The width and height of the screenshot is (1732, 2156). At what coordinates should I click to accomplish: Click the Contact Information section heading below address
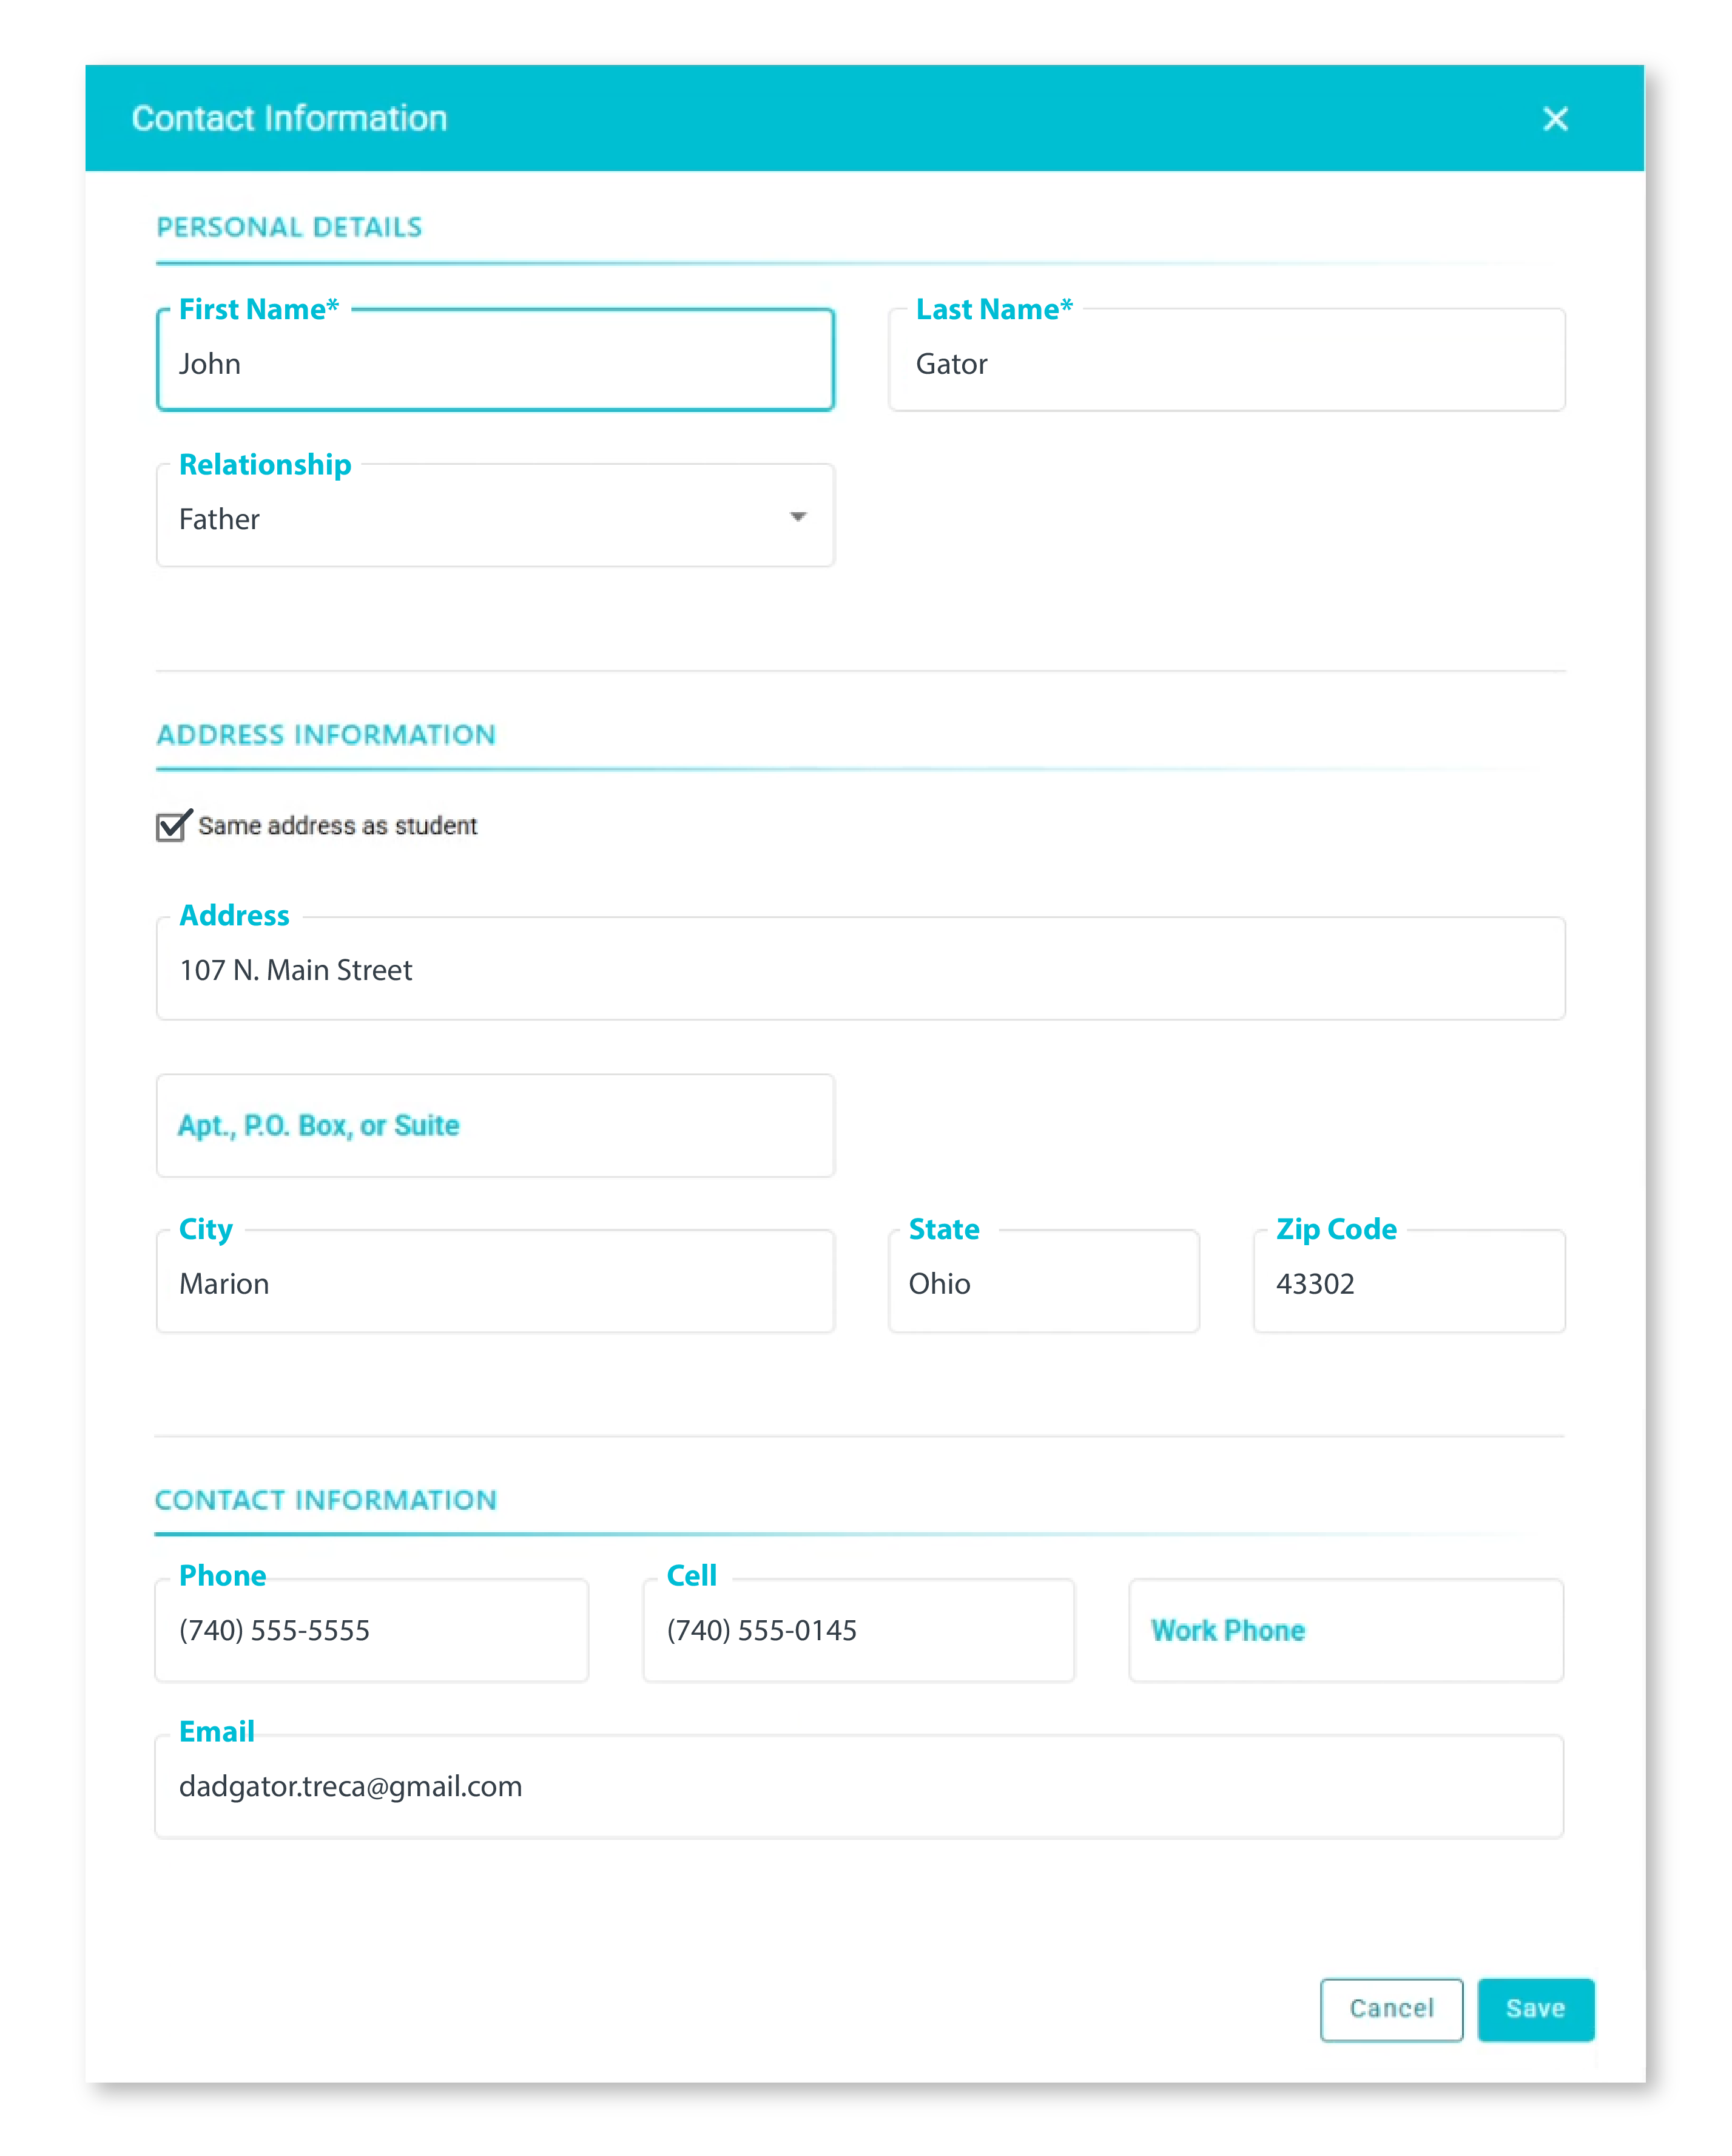point(325,1500)
